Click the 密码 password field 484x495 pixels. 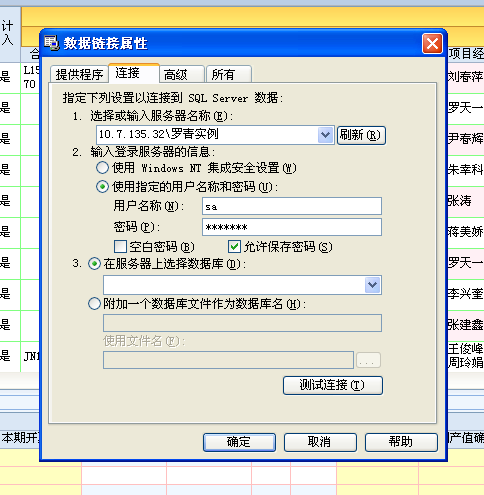tap(292, 227)
